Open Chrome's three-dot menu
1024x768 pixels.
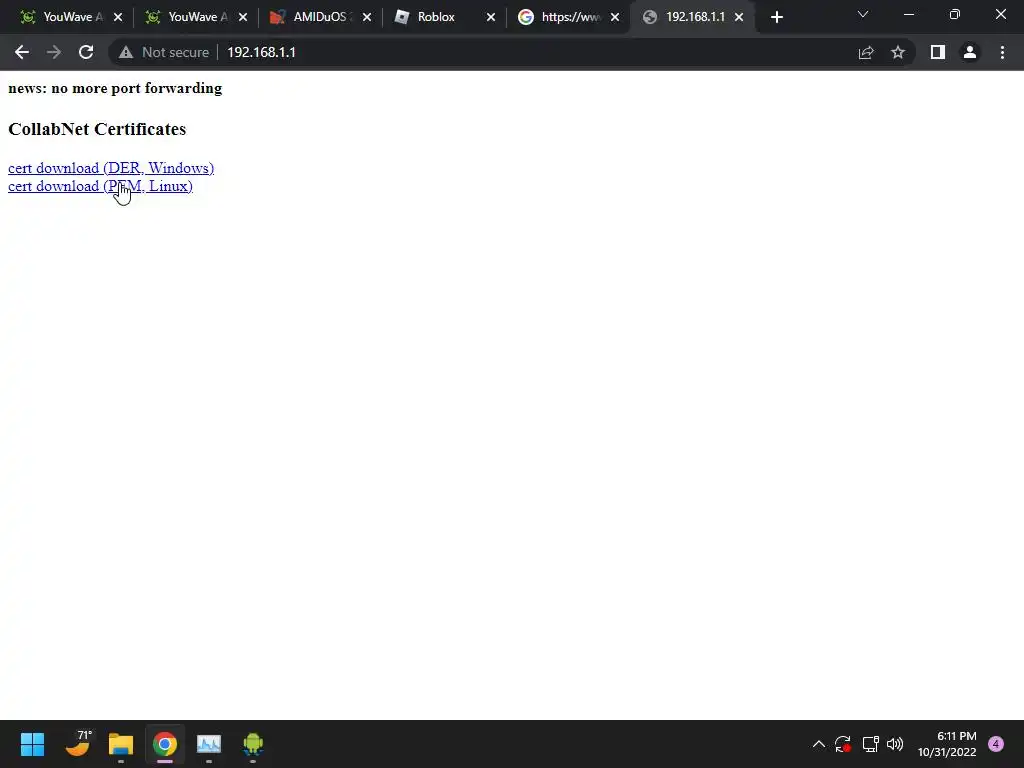[x=1002, y=52]
